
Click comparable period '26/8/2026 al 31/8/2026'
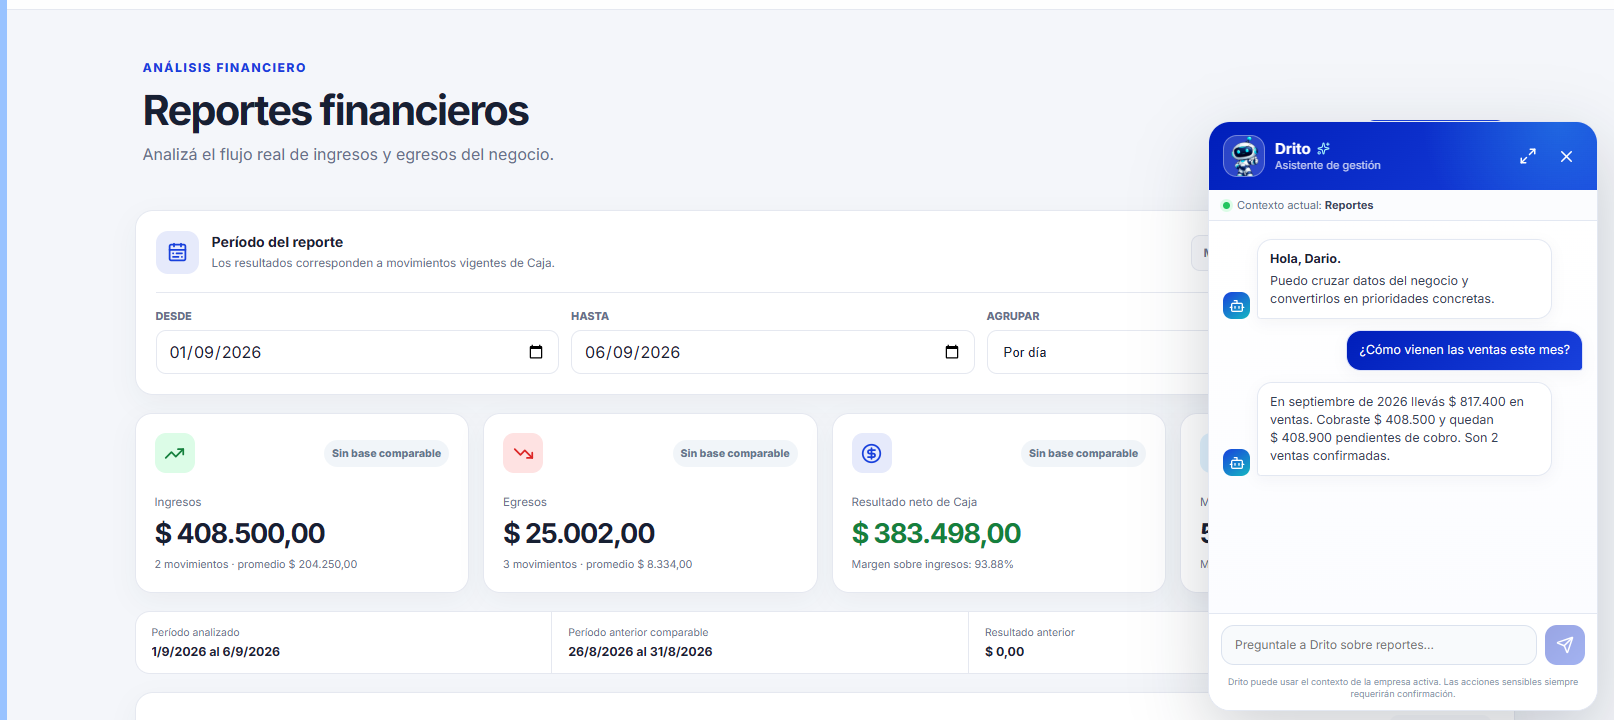click(x=640, y=651)
